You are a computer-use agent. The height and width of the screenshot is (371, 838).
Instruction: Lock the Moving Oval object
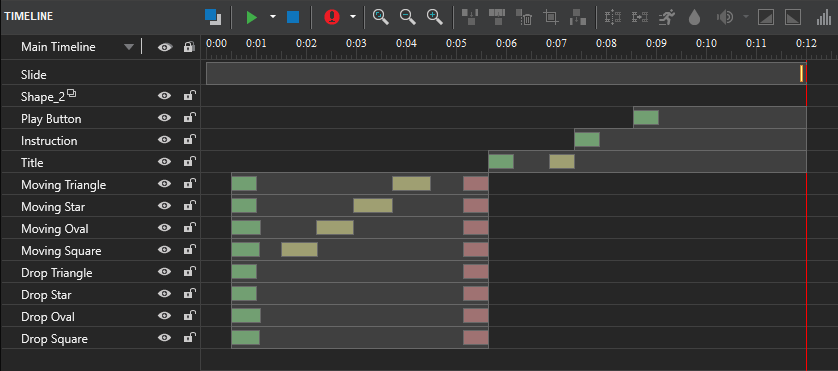coord(189,228)
